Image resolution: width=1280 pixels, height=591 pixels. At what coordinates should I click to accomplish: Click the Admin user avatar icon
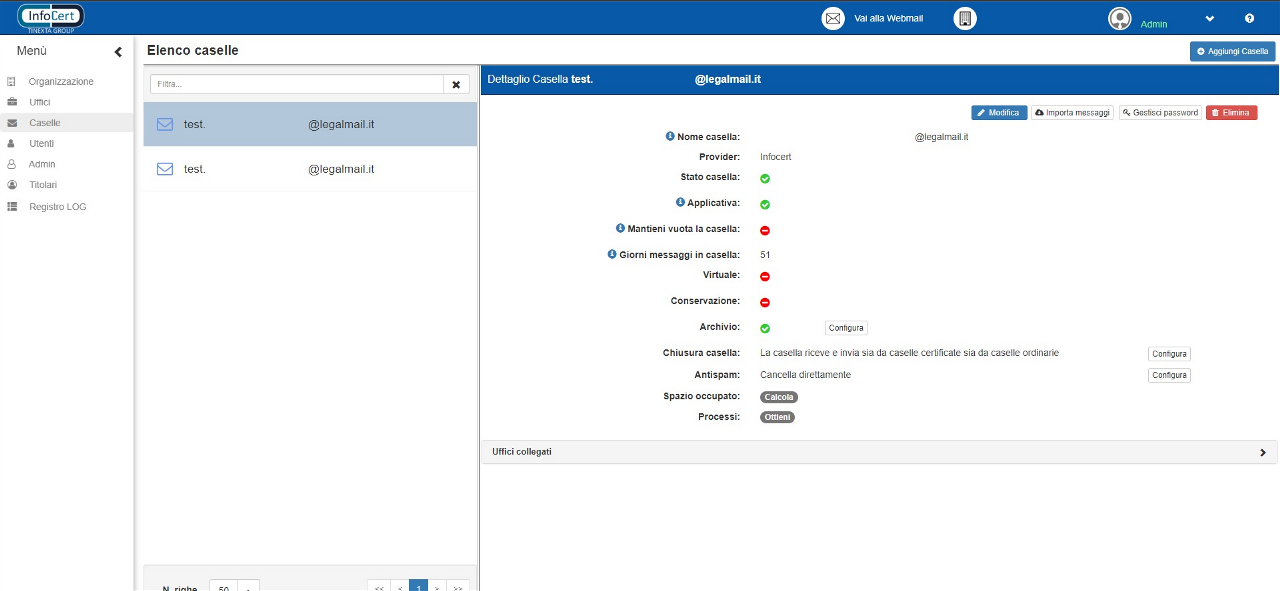click(1120, 19)
